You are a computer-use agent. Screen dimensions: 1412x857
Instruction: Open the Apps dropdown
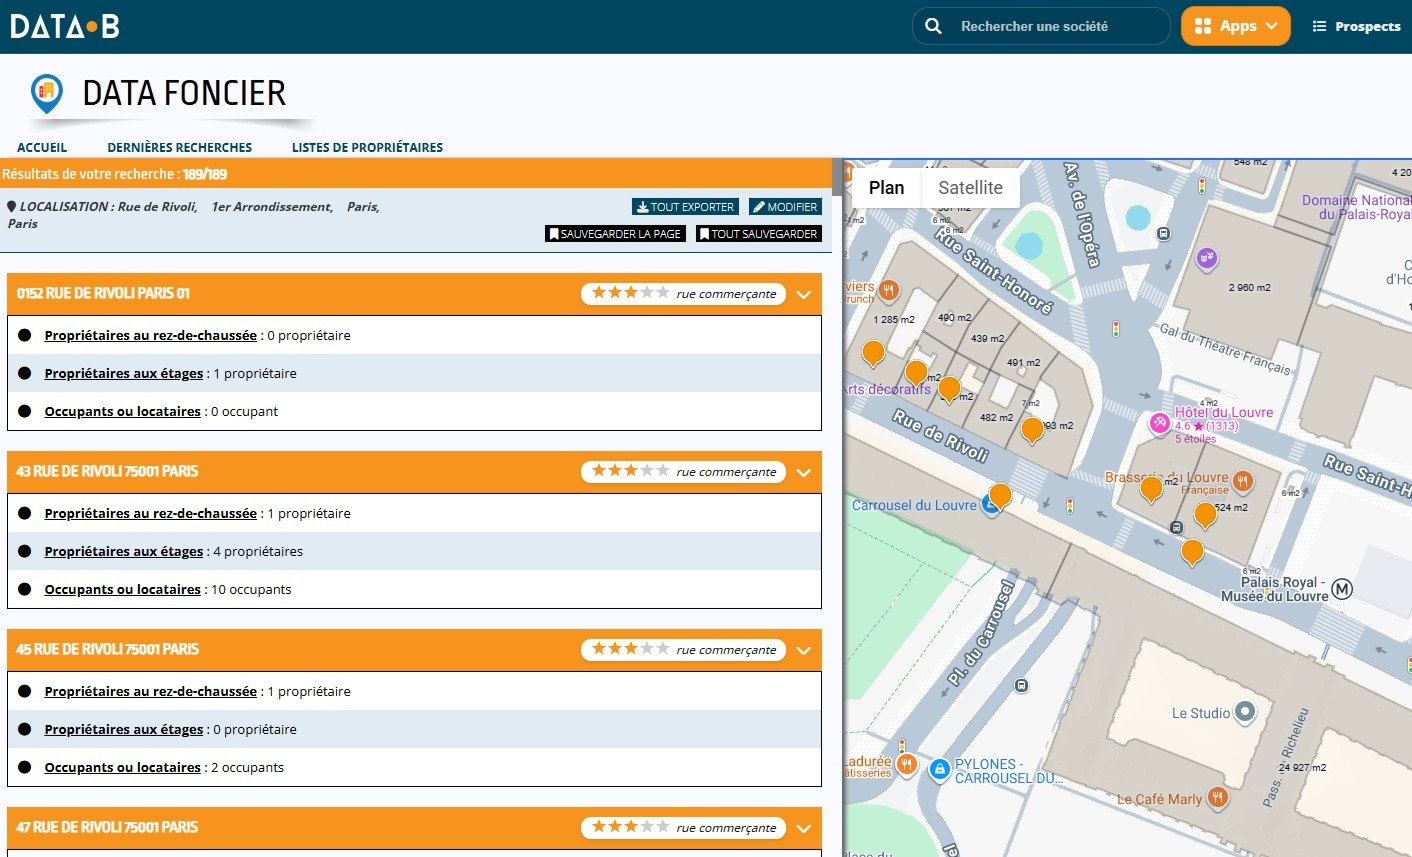point(1236,26)
